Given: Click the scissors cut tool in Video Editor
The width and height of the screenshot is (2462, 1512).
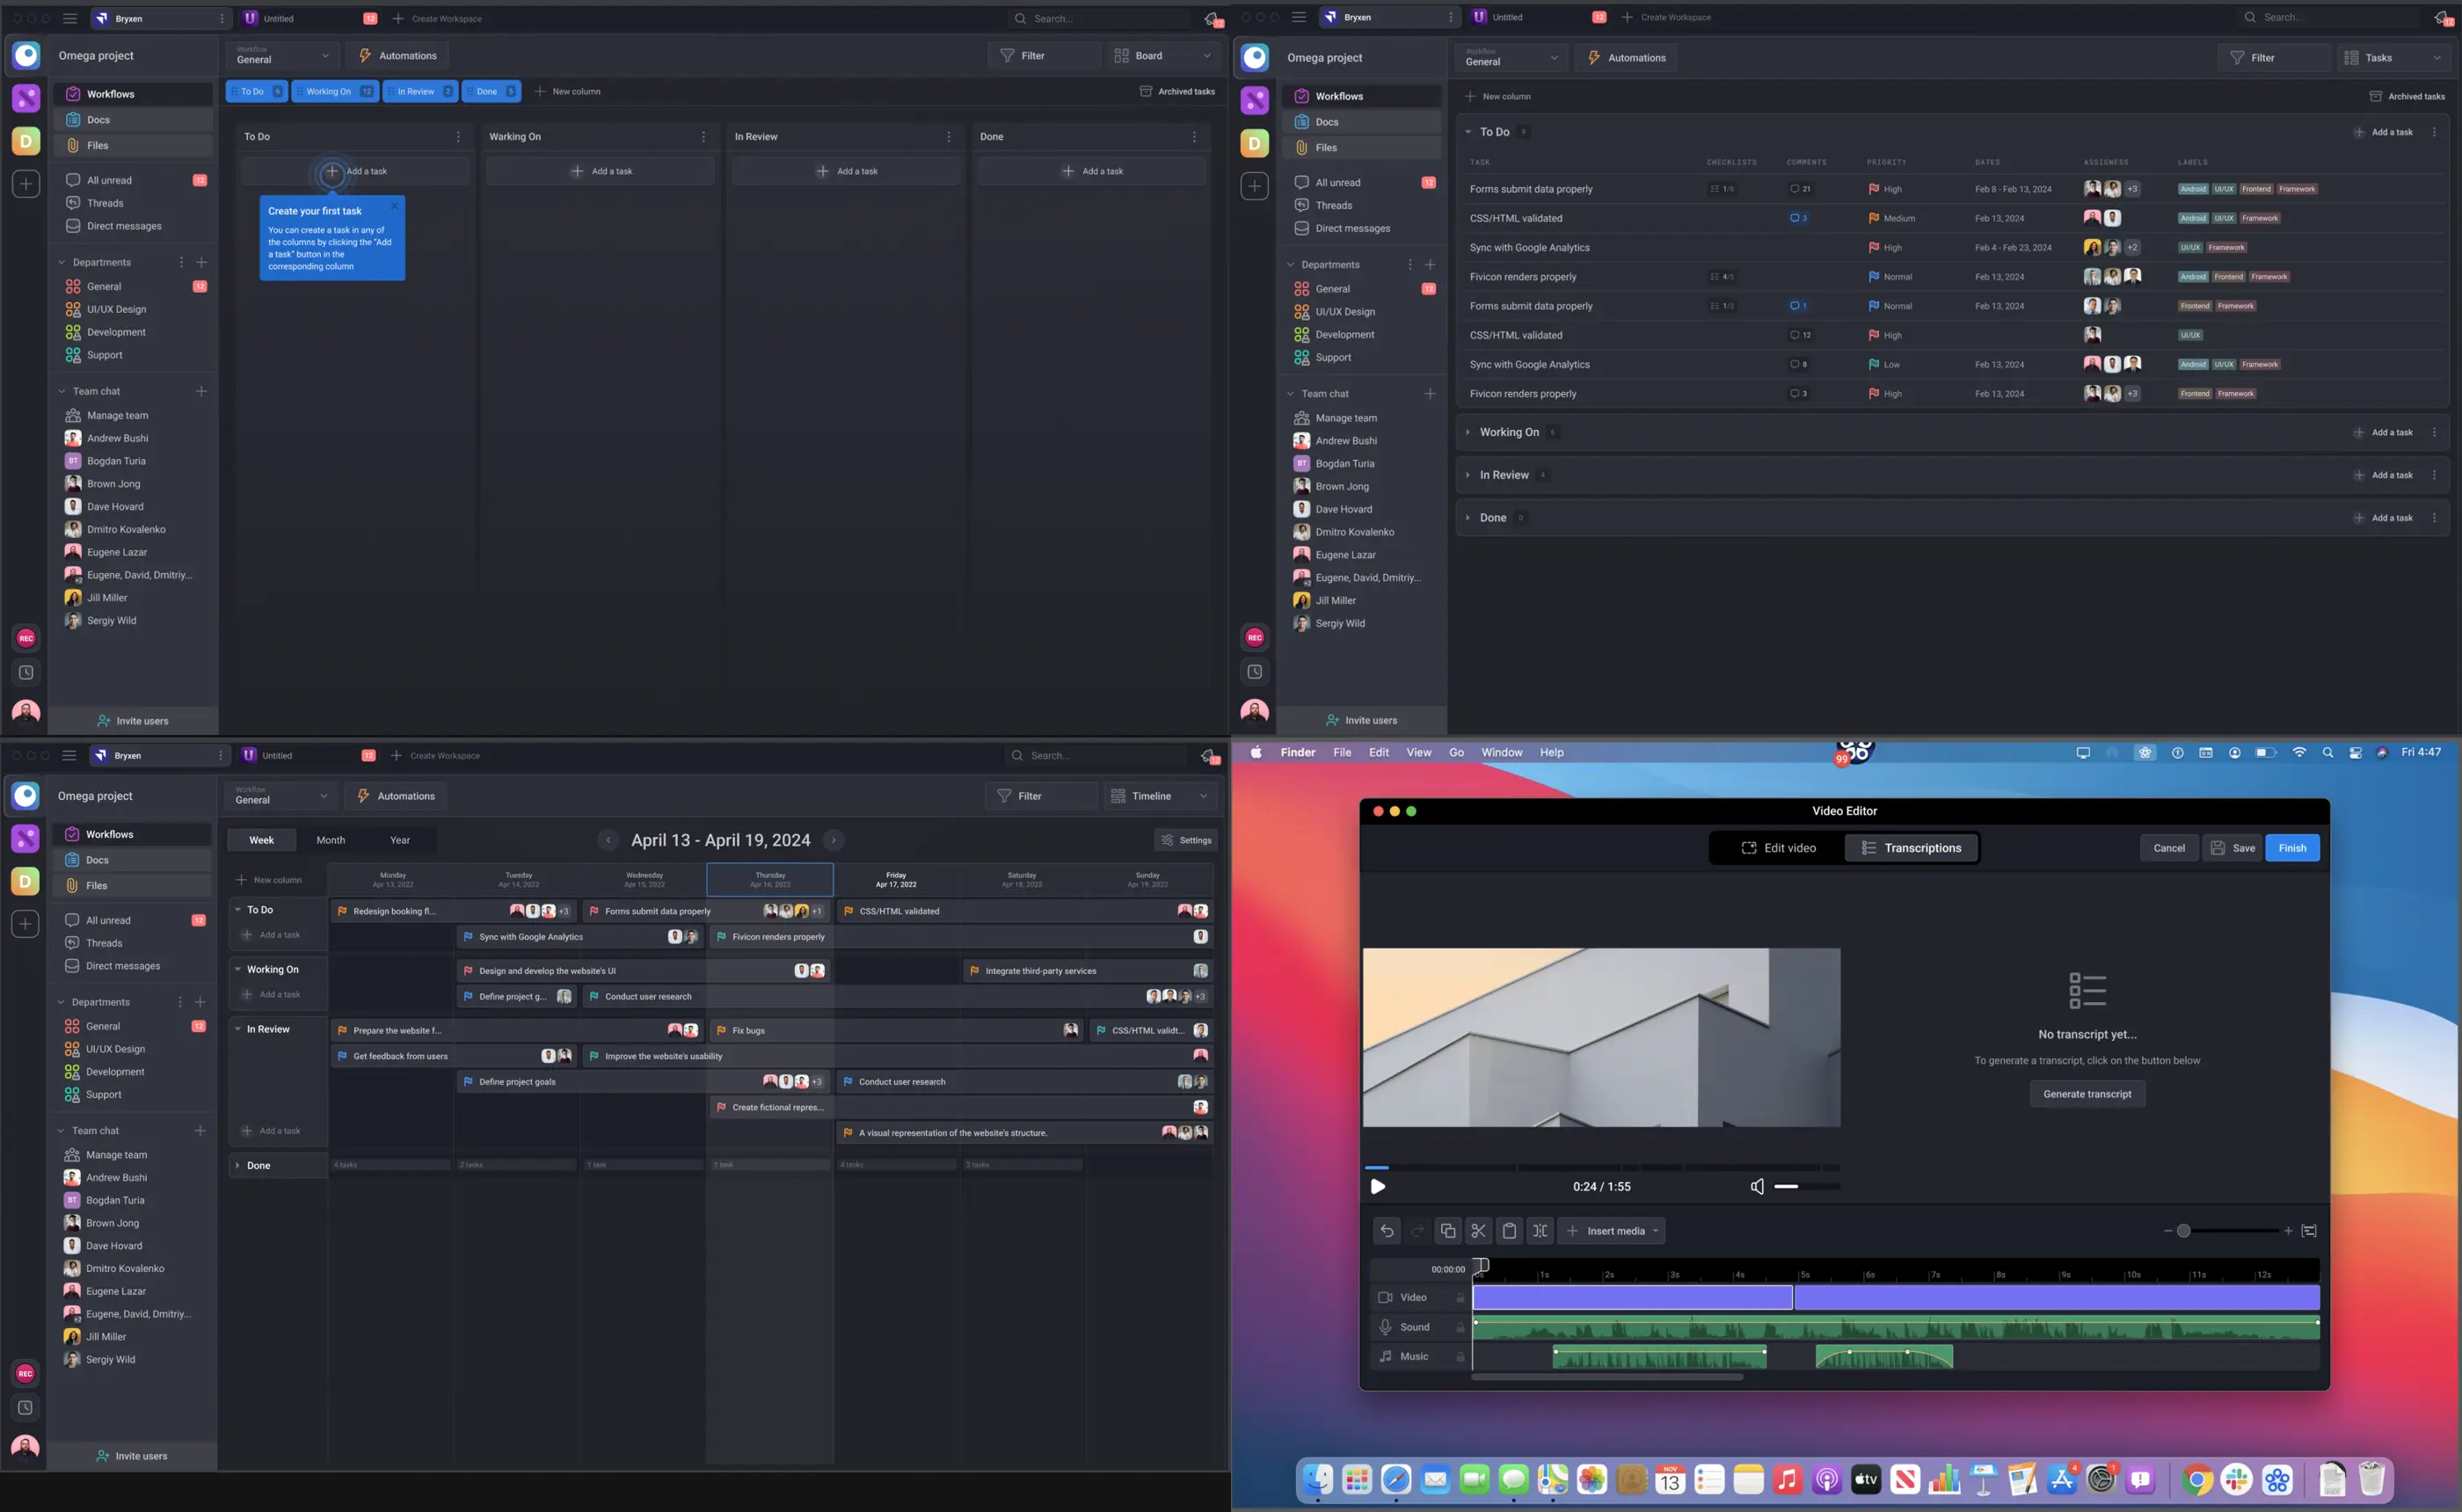Looking at the screenshot, I should pos(1478,1231).
